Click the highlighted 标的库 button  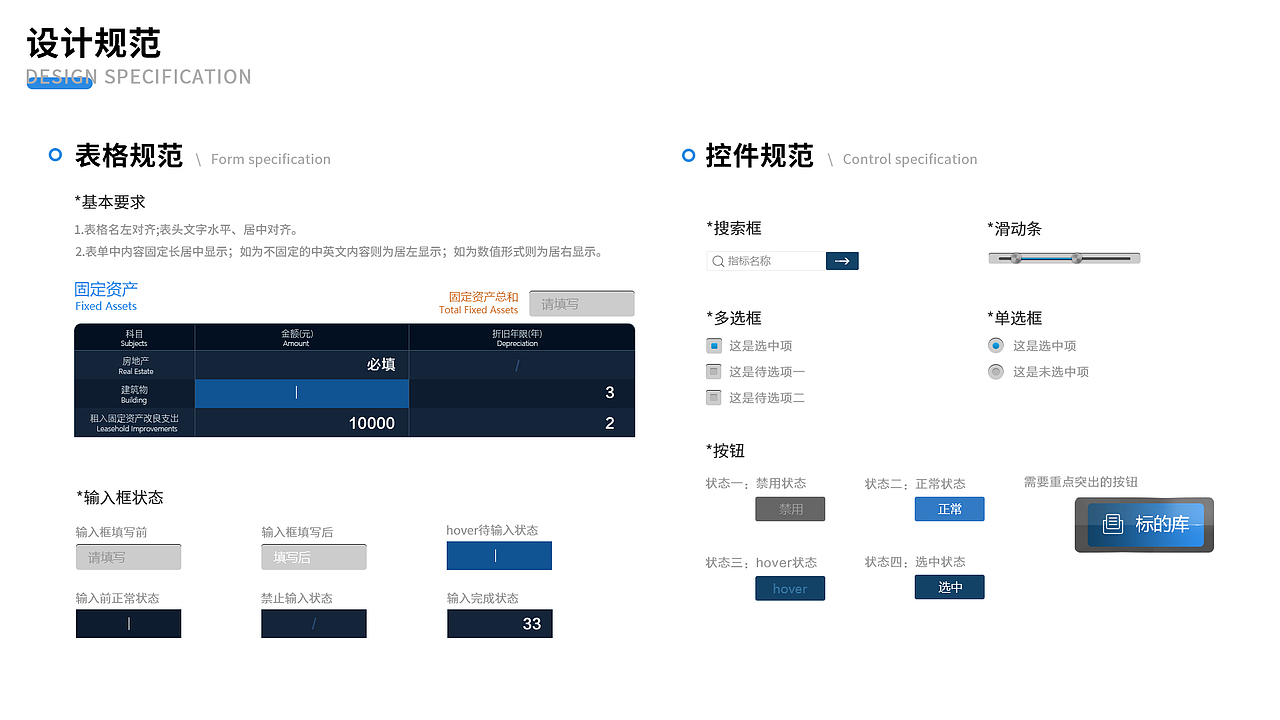(x=1144, y=524)
